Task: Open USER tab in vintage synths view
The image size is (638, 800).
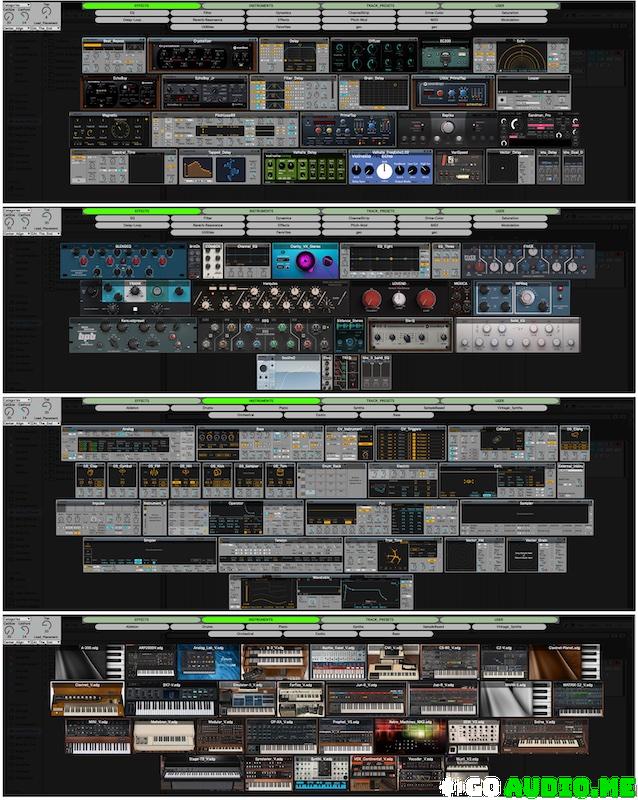Action: (500, 619)
